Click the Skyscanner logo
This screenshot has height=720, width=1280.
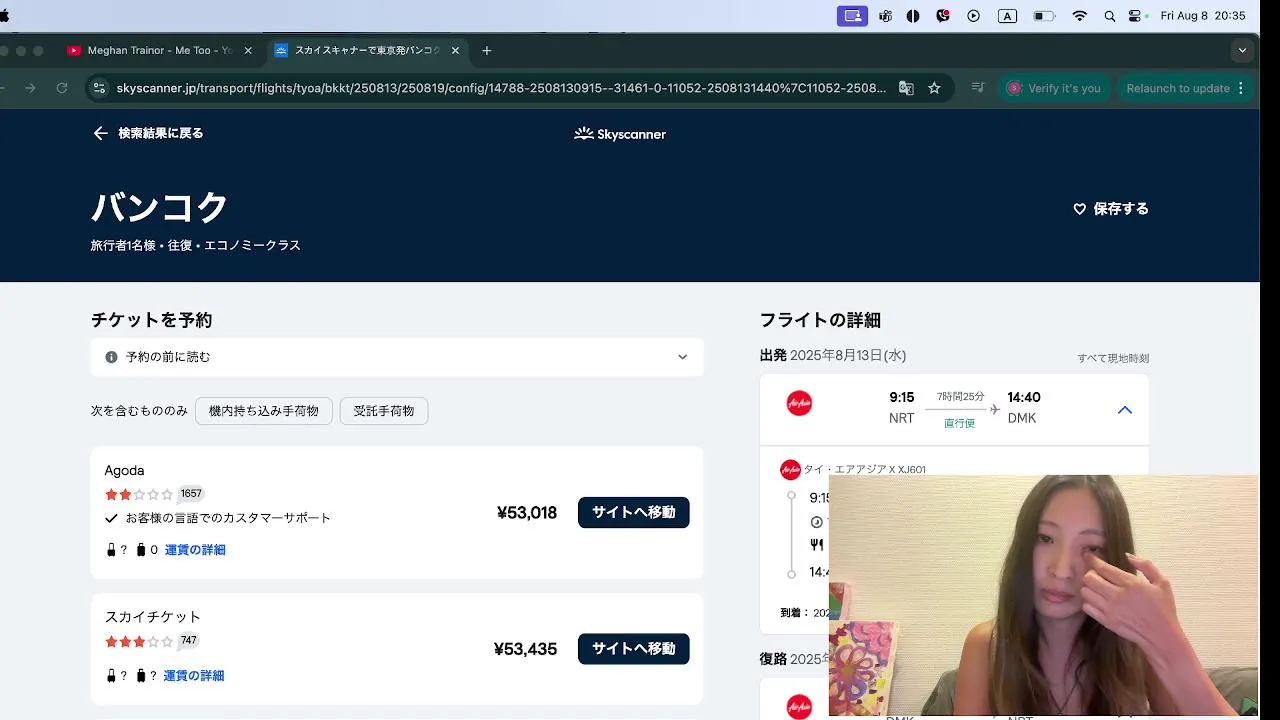click(x=620, y=134)
